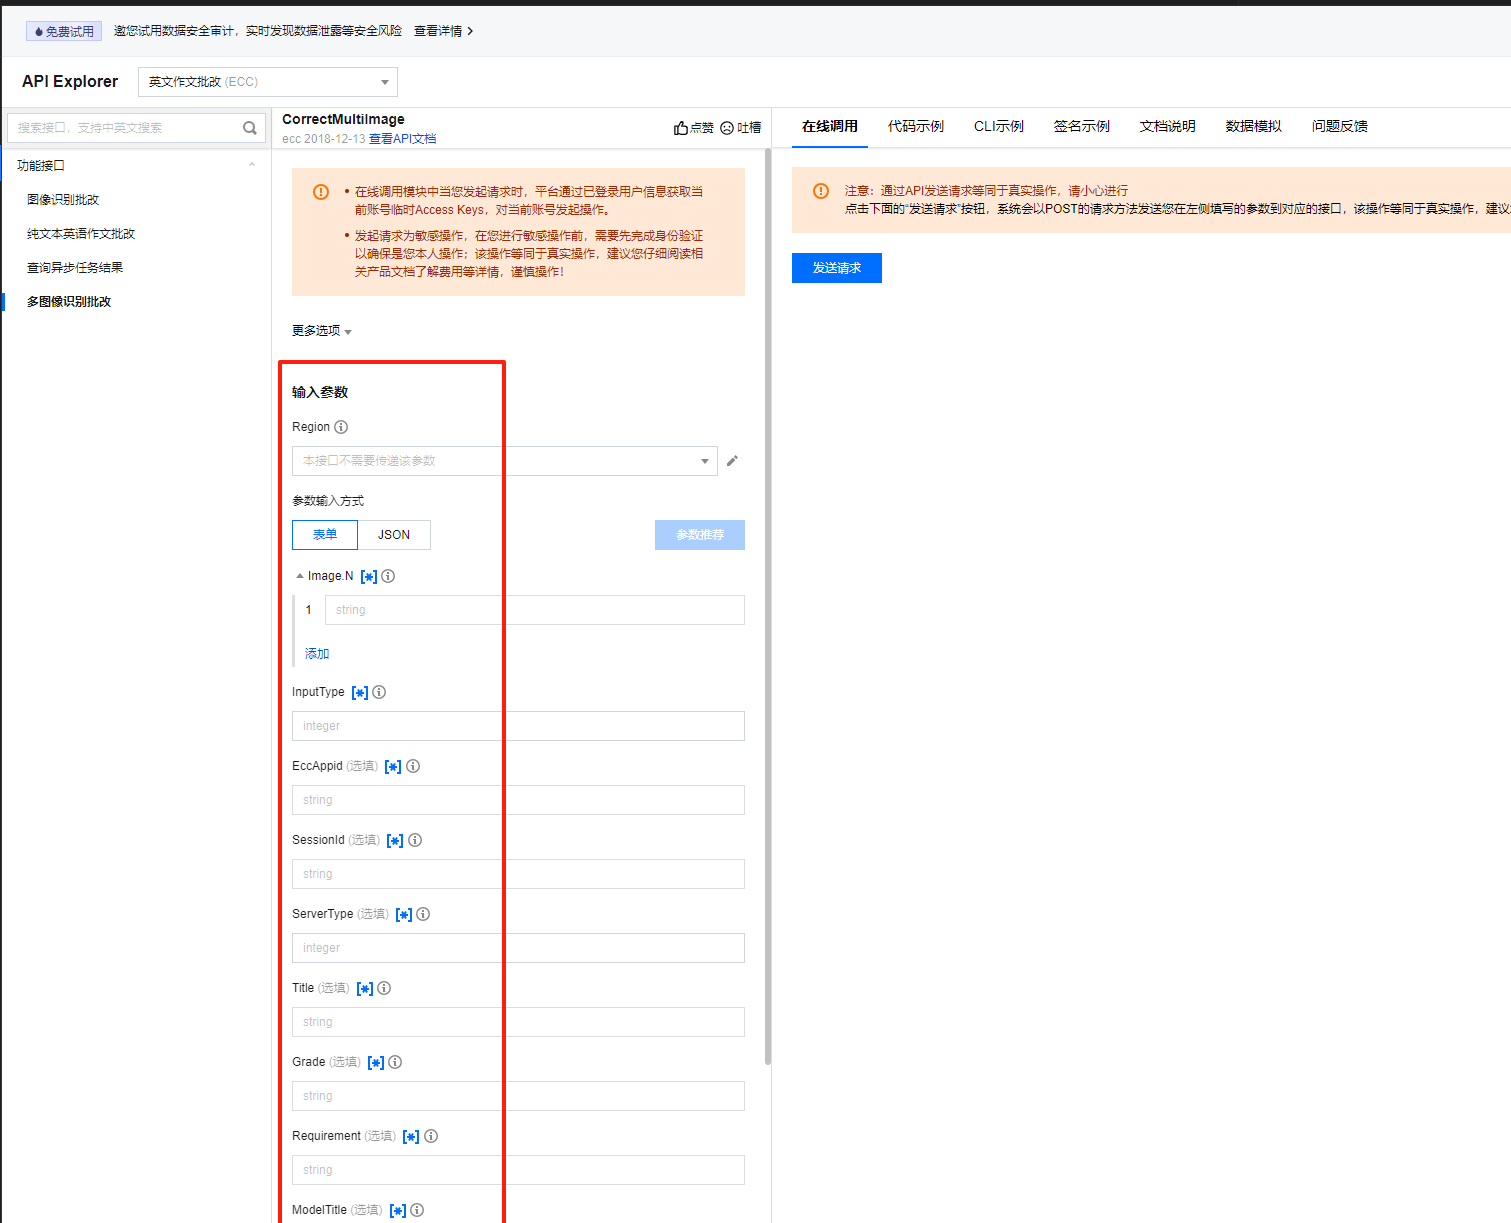This screenshot has width=1511, height=1223.
Task: Switch to the 代码示例 tab
Action: [916, 126]
